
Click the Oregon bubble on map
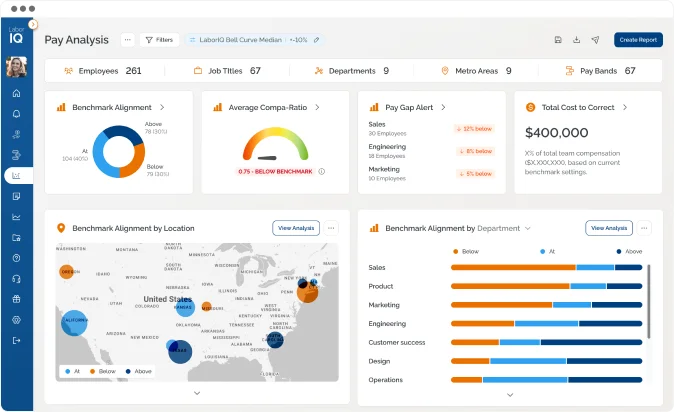coord(66,272)
